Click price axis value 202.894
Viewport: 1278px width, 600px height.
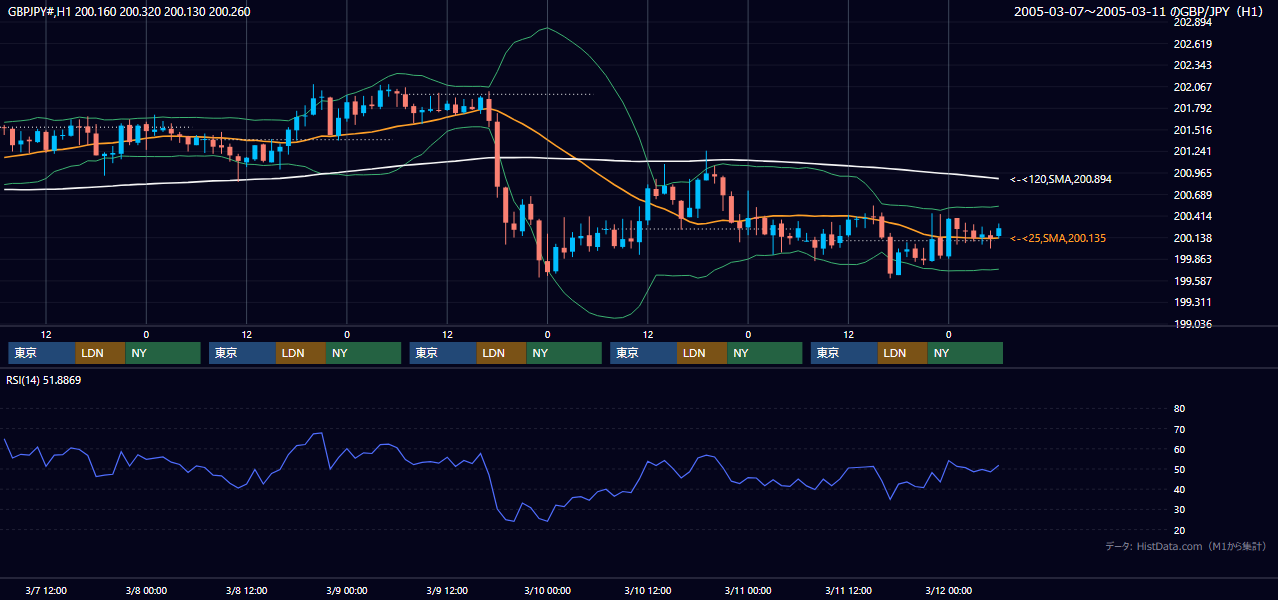[1191, 22]
